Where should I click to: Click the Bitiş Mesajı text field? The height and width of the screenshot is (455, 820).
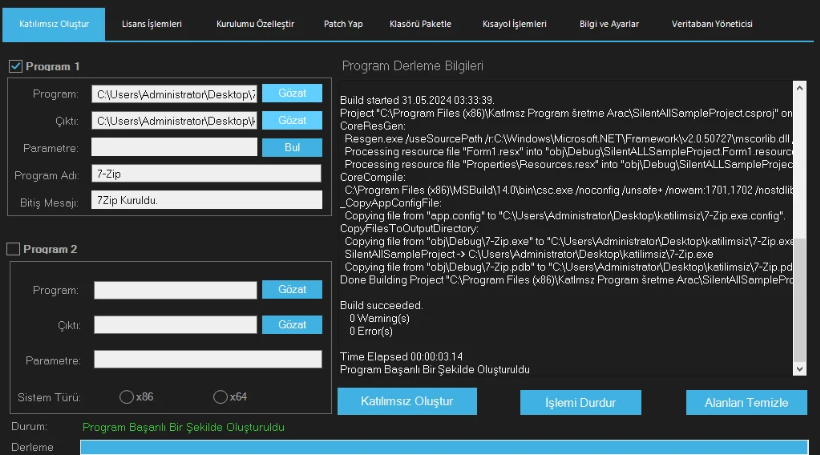pos(207,200)
